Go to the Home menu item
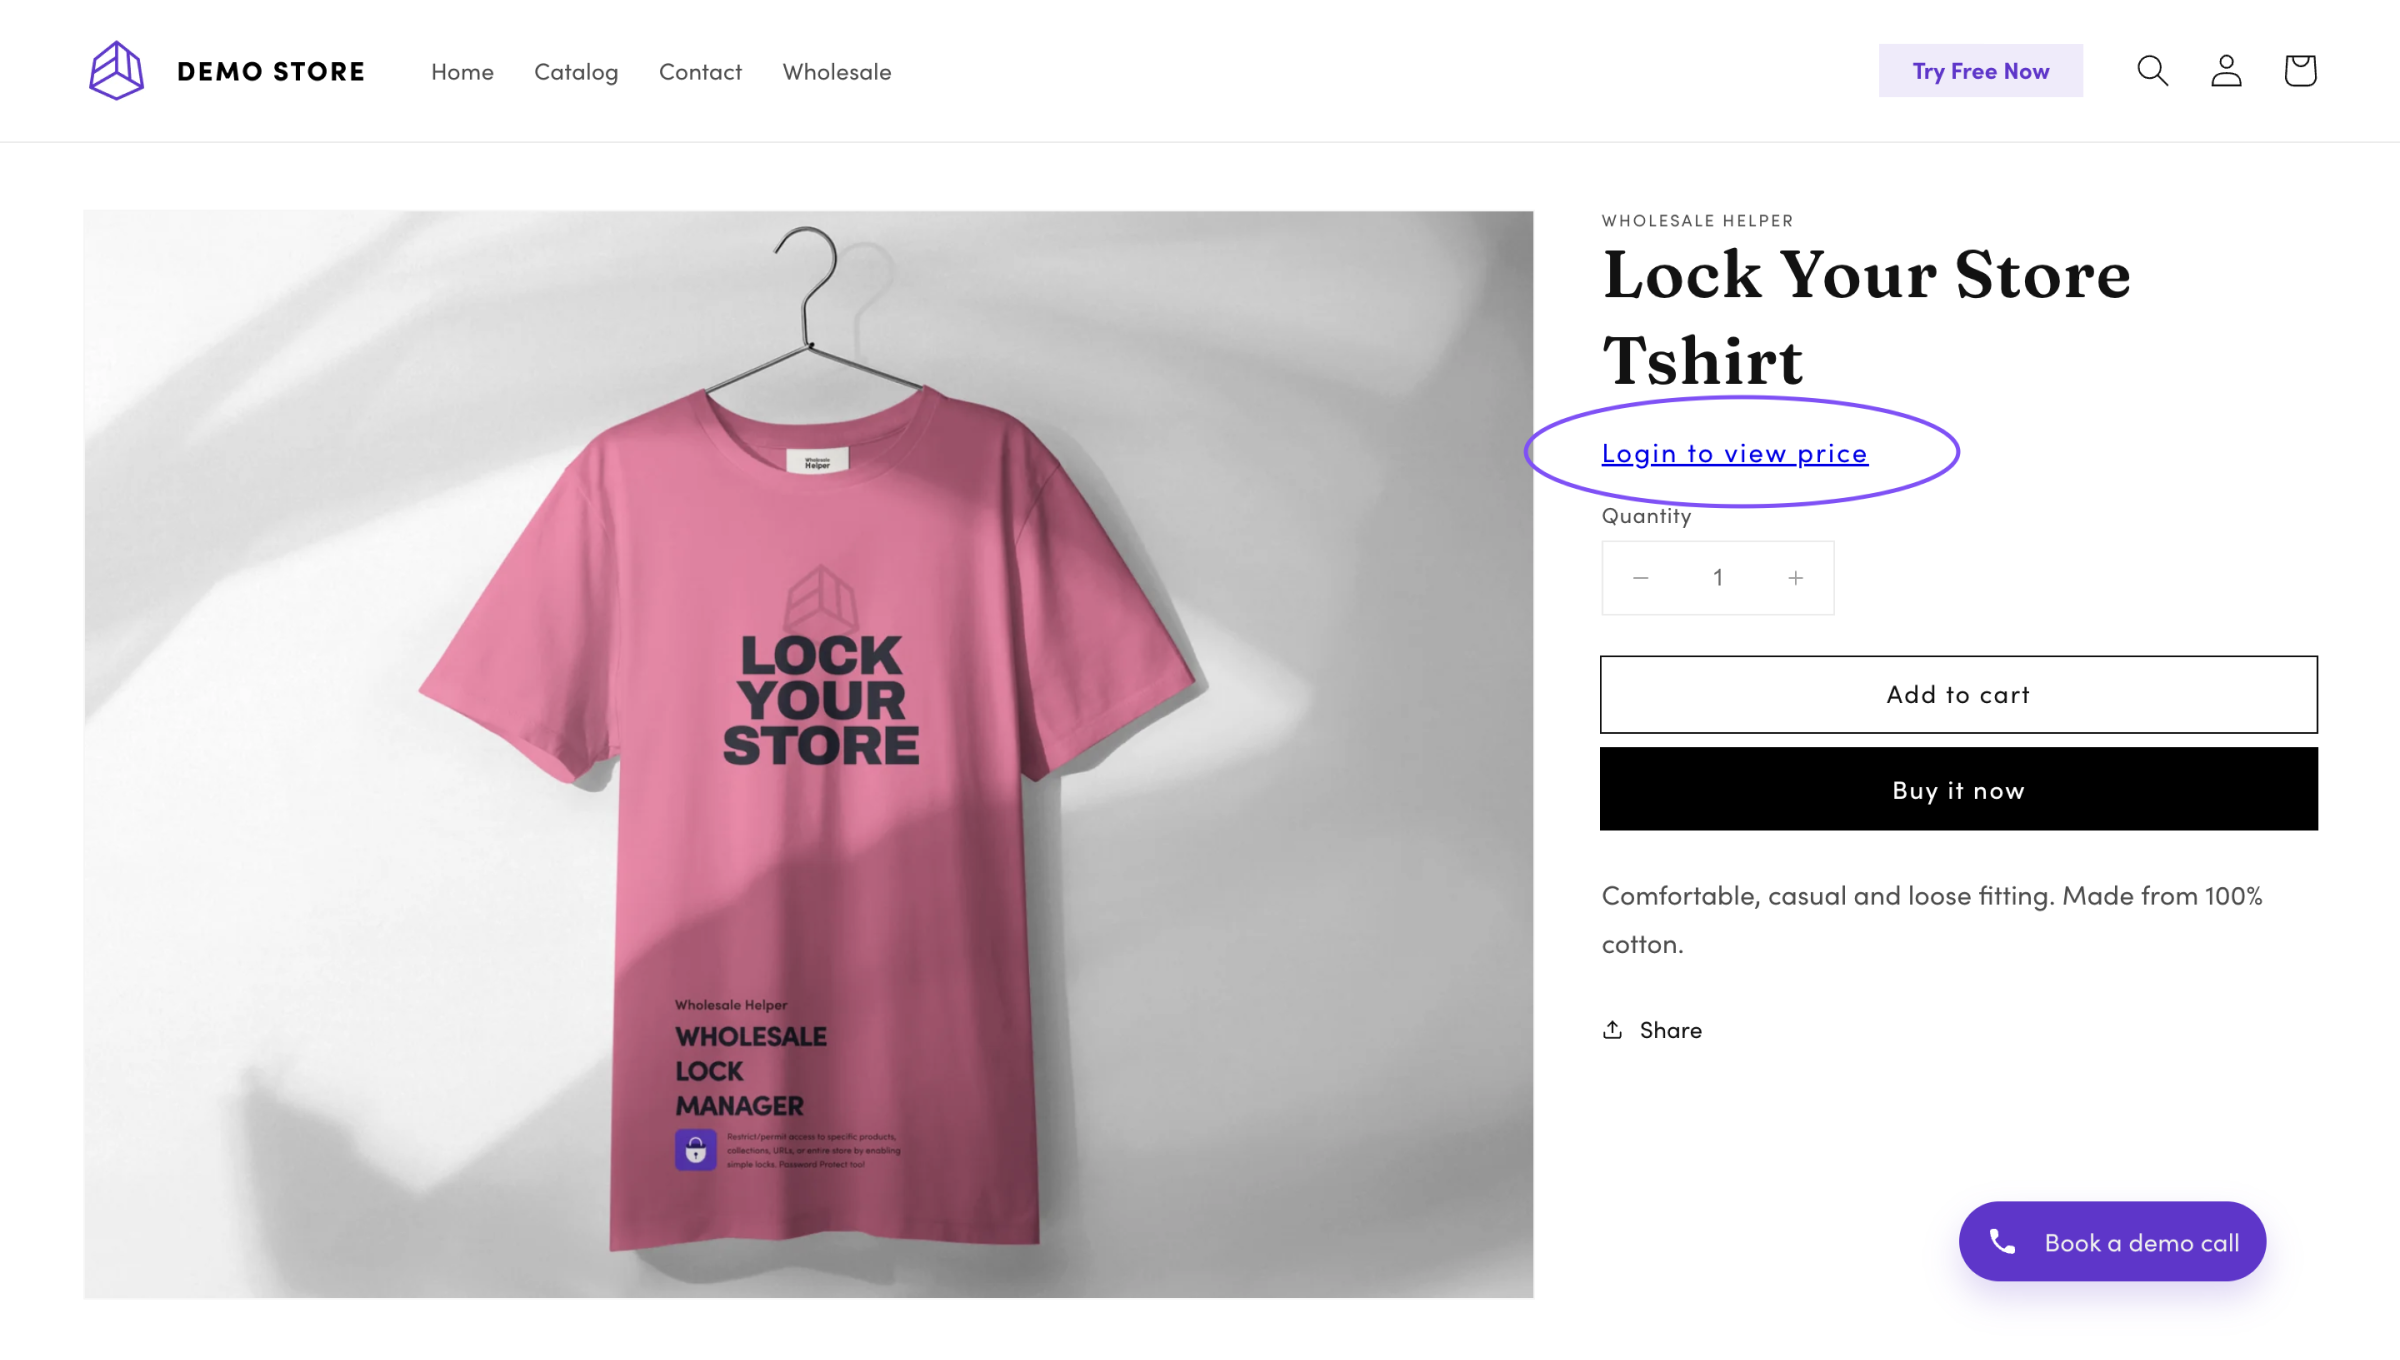The width and height of the screenshot is (2400, 1360). (462, 72)
